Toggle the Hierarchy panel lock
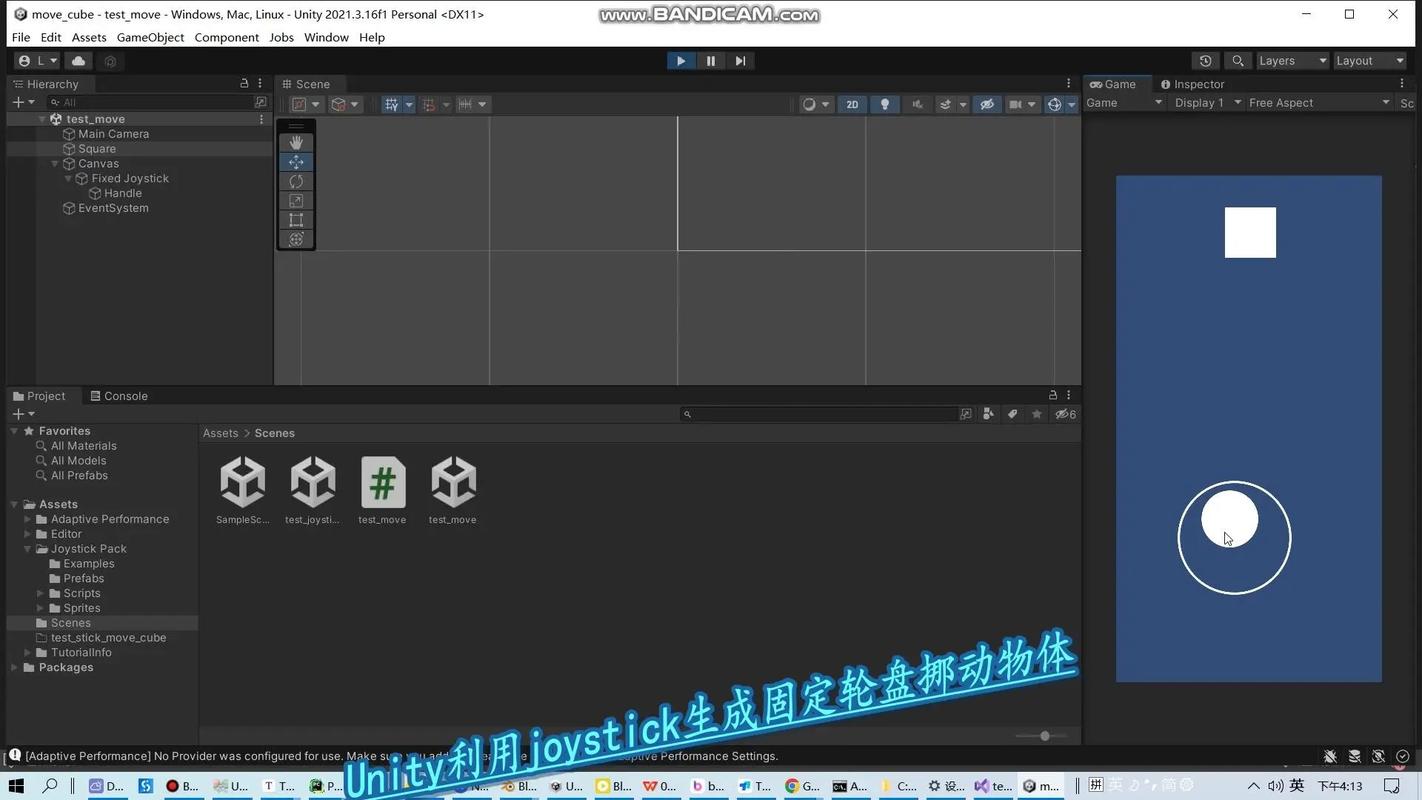Image resolution: width=1422 pixels, height=800 pixels. coord(244,84)
